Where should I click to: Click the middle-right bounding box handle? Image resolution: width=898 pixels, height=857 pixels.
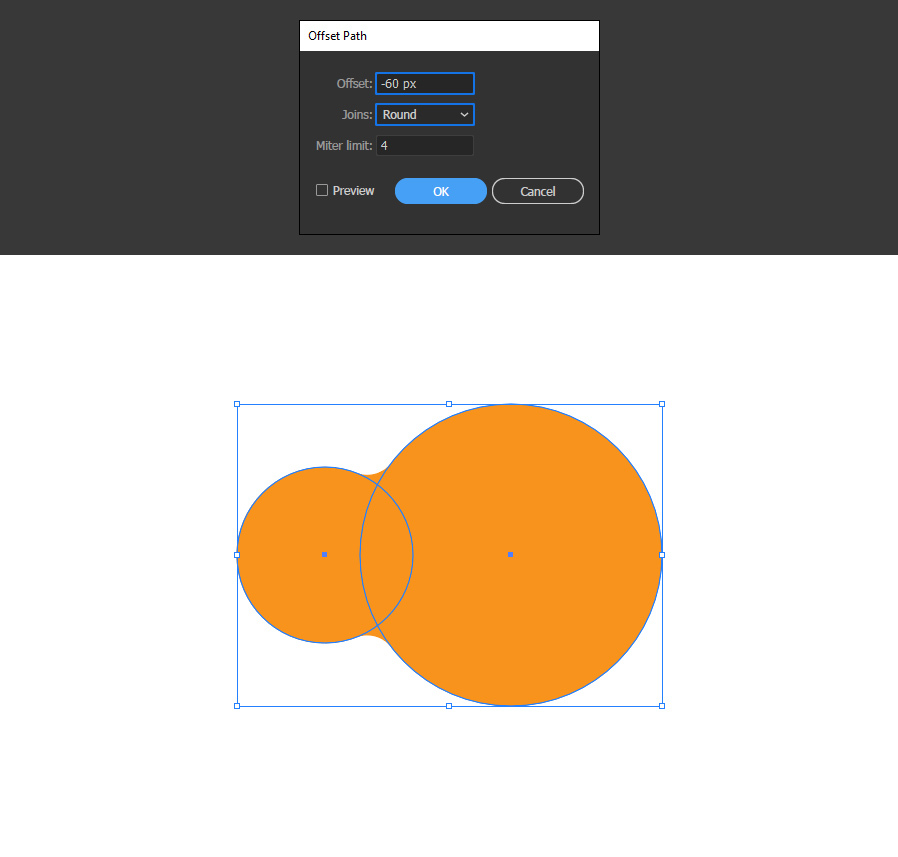click(x=662, y=555)
